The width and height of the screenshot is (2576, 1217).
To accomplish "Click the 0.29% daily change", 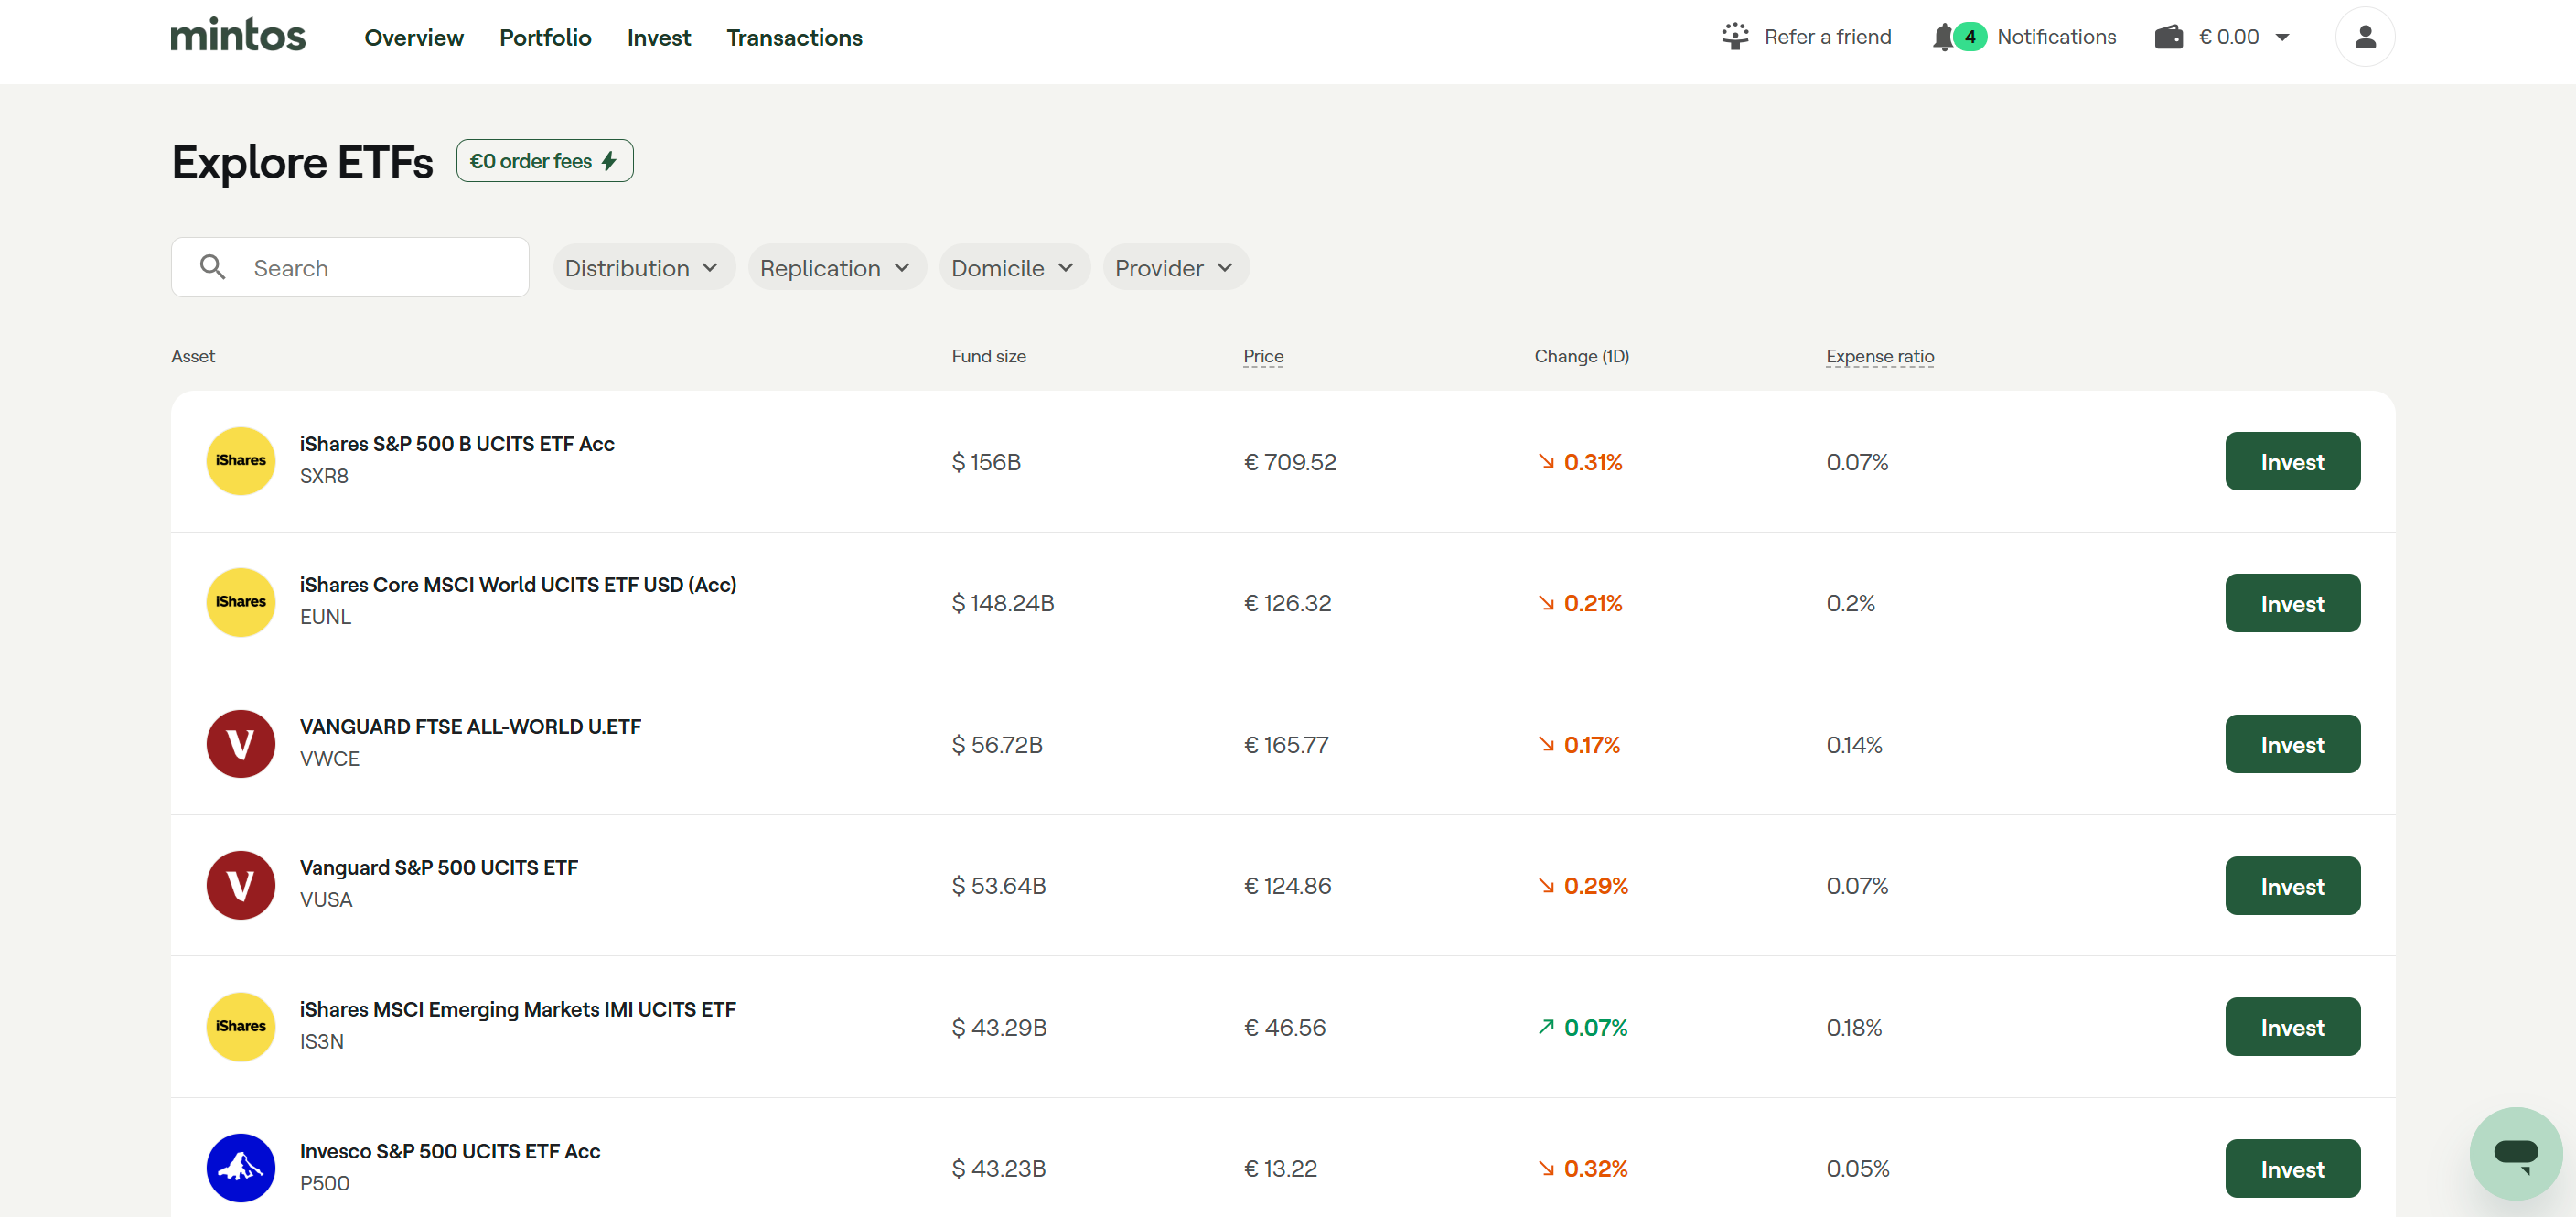I will pyautogui.click(x=1595, y=886).
